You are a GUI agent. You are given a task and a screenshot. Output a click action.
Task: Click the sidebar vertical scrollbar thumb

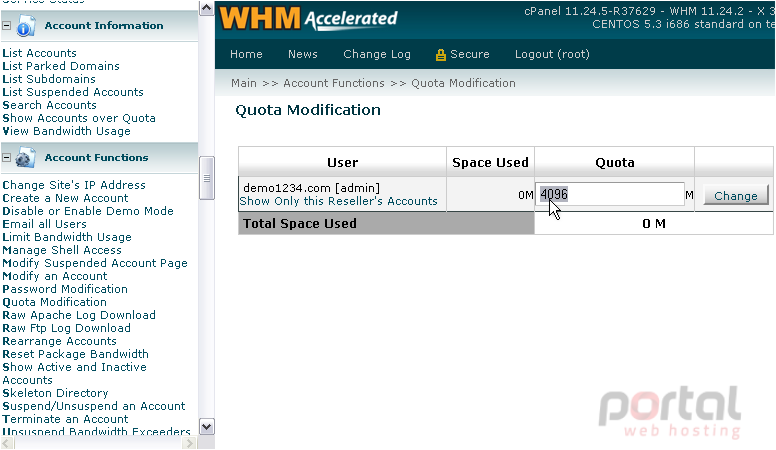click(206, 178)
